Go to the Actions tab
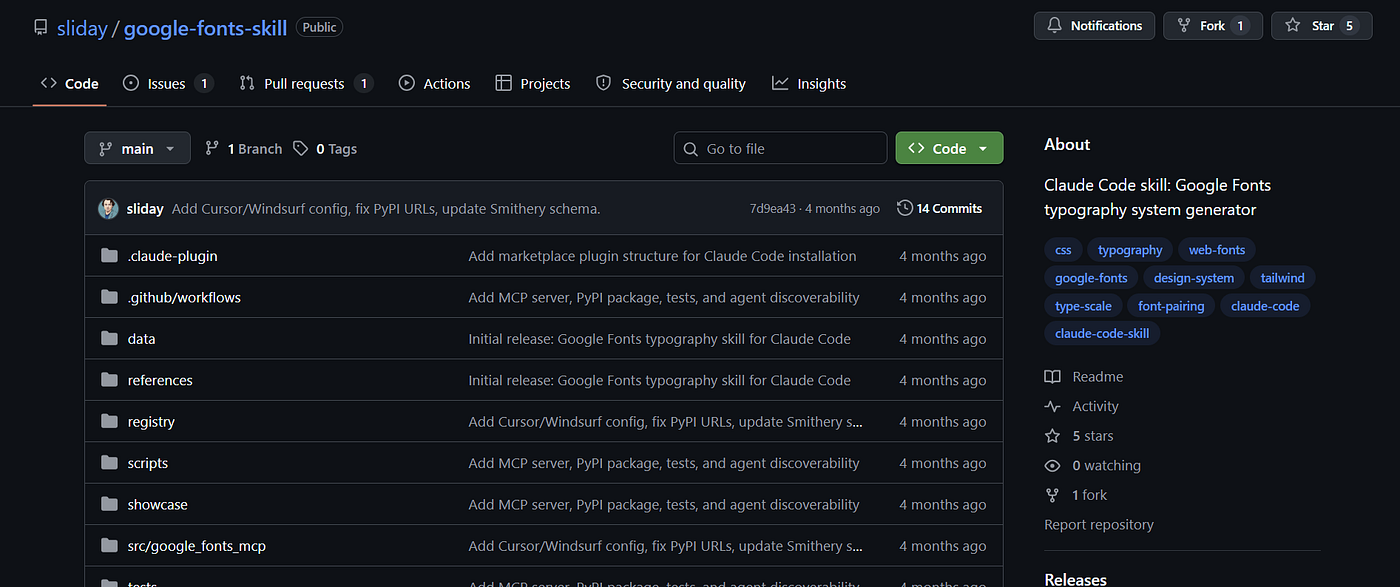The height and width of the screenshot is (587, 1400). (434, 84)
